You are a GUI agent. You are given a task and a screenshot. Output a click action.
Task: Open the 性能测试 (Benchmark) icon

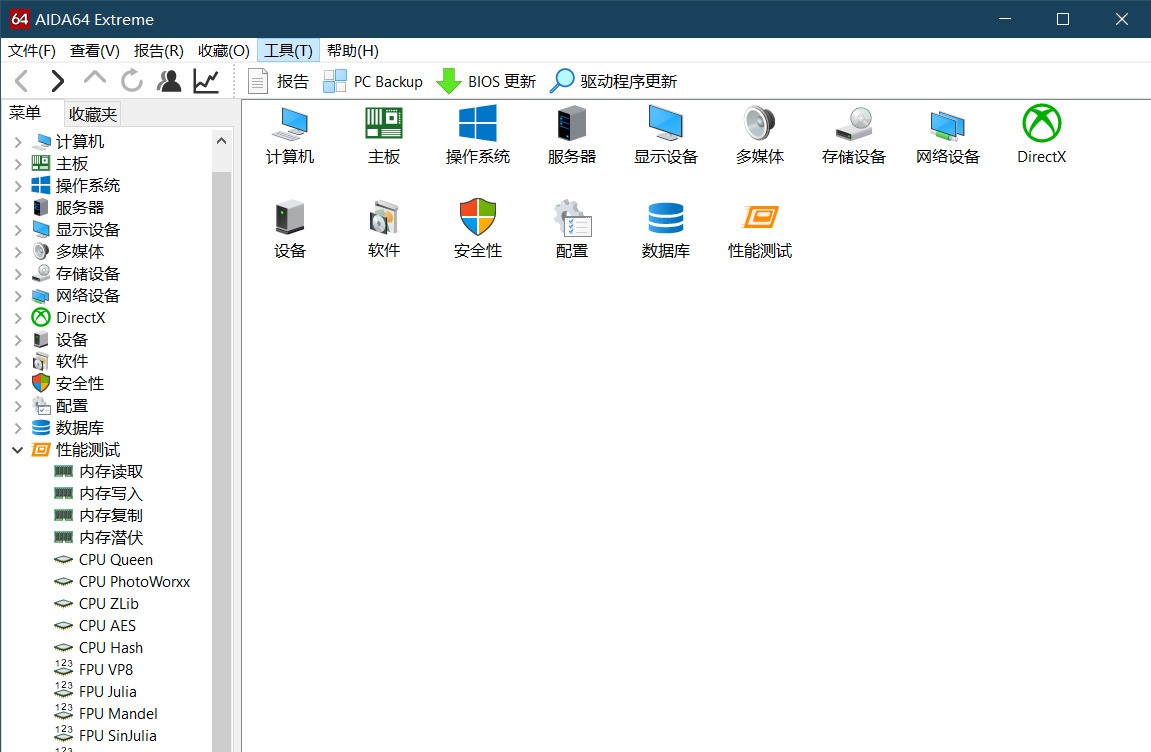(x=759, y=225)
